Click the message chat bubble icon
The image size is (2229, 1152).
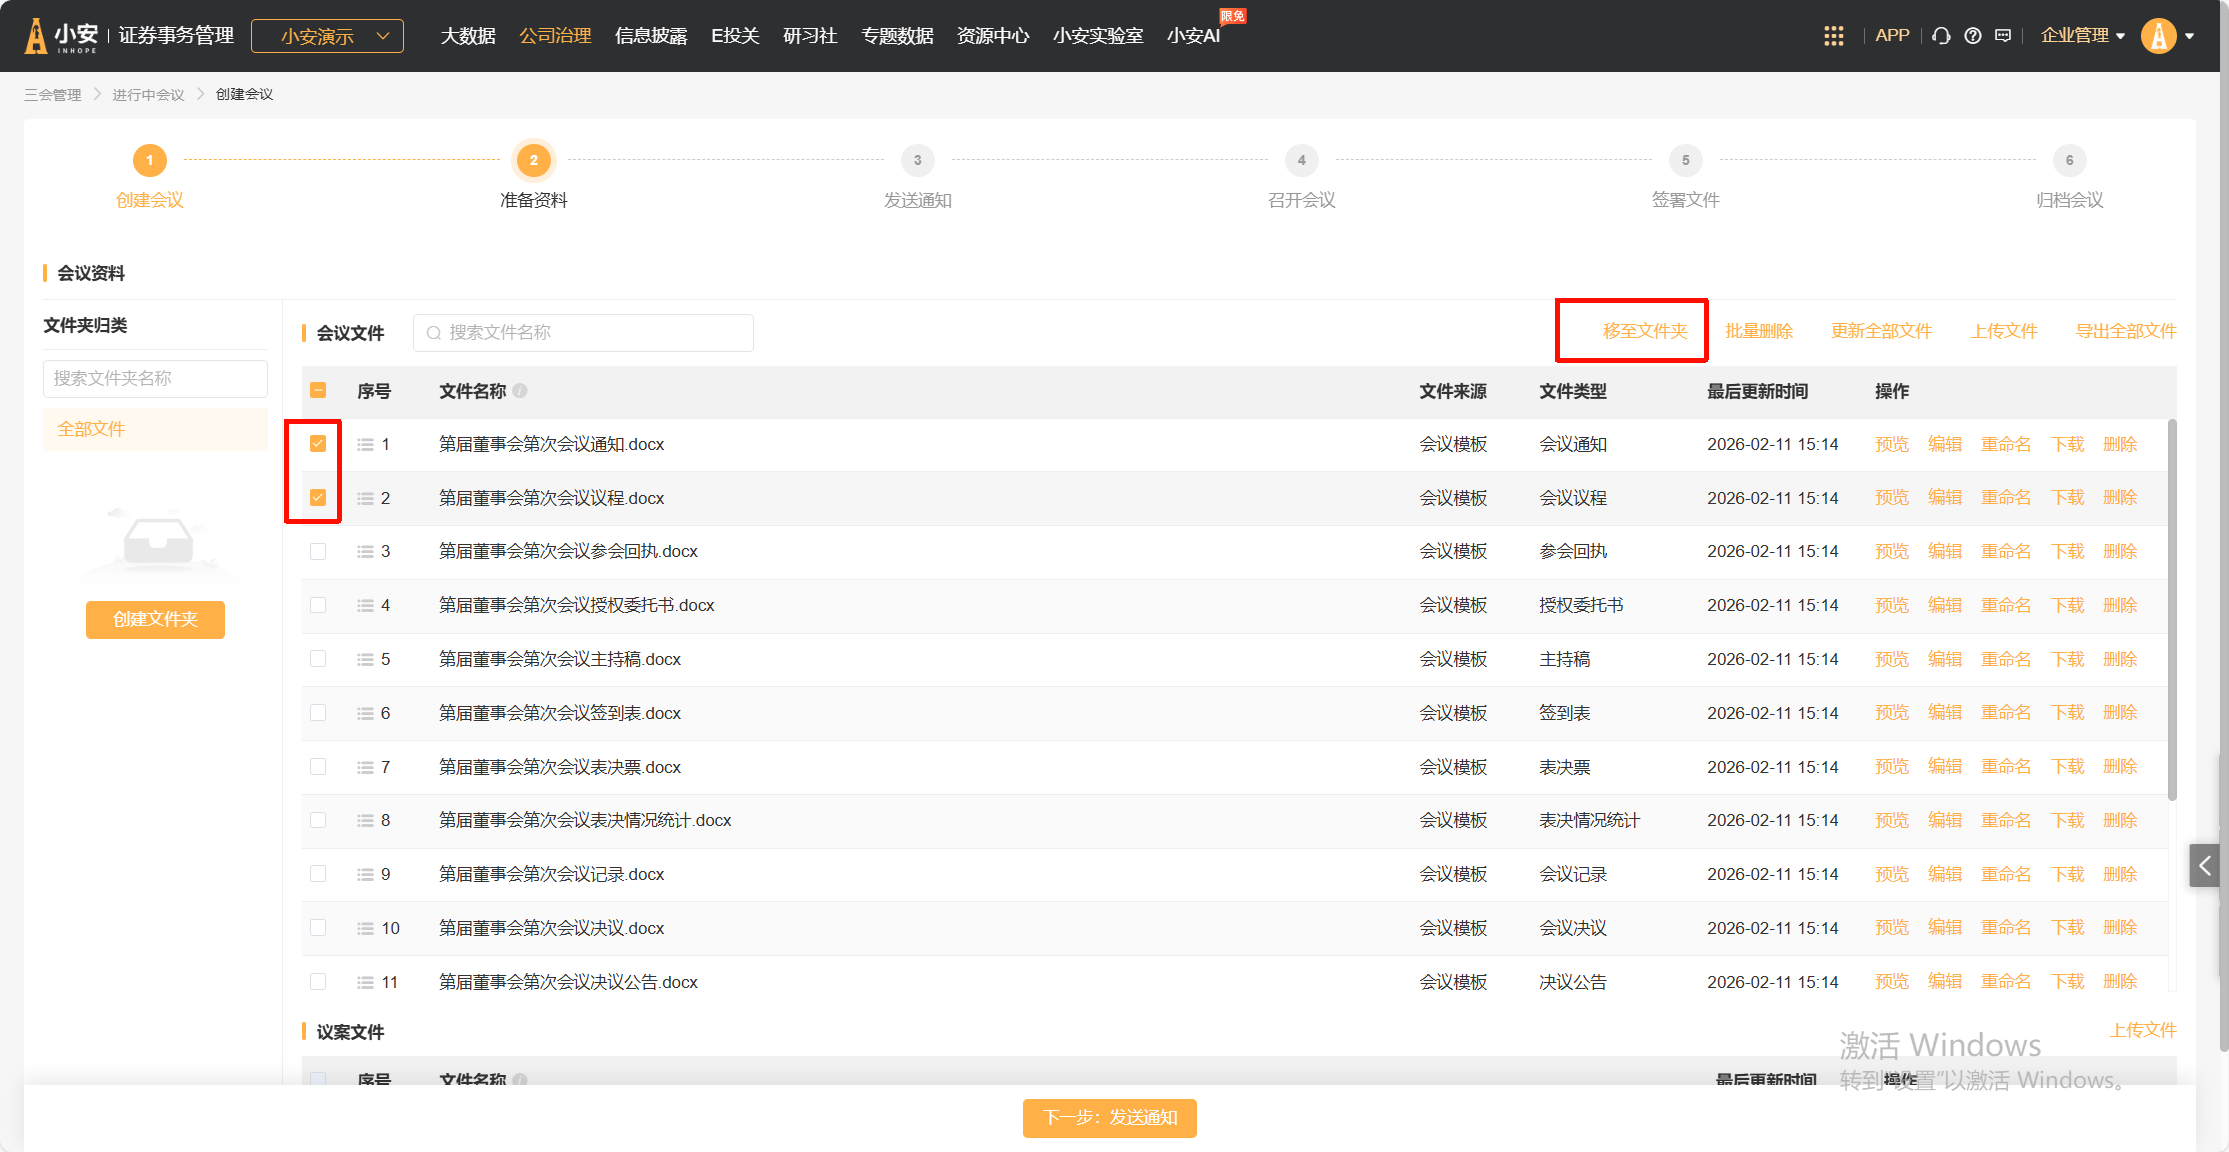point(2003,36)
